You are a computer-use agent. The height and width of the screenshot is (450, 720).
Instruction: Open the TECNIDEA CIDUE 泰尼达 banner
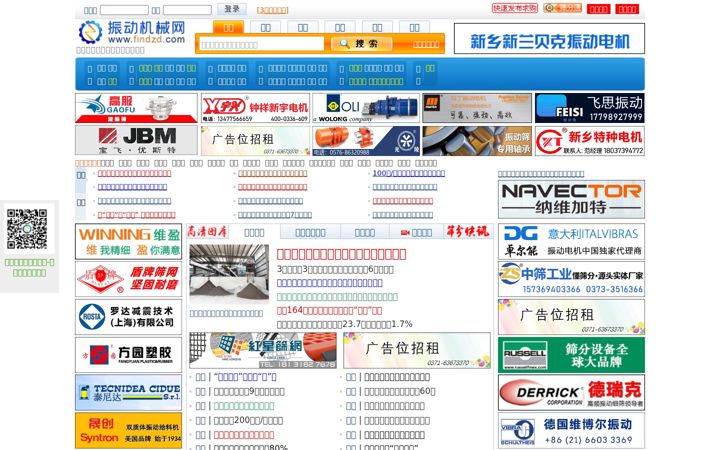129,393
